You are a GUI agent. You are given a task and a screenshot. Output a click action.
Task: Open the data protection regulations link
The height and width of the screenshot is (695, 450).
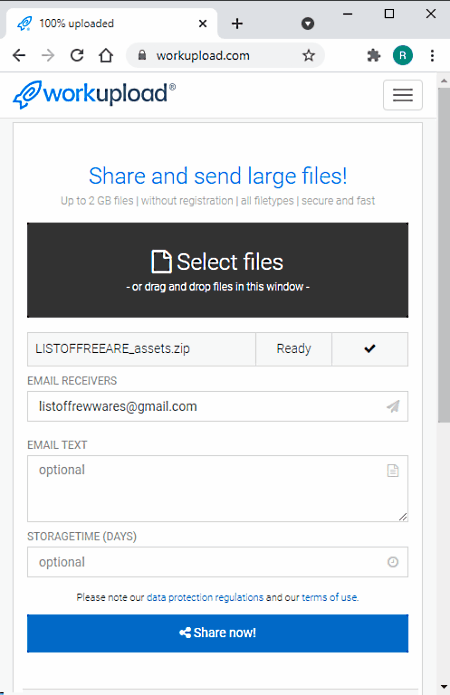click(205, 597)
